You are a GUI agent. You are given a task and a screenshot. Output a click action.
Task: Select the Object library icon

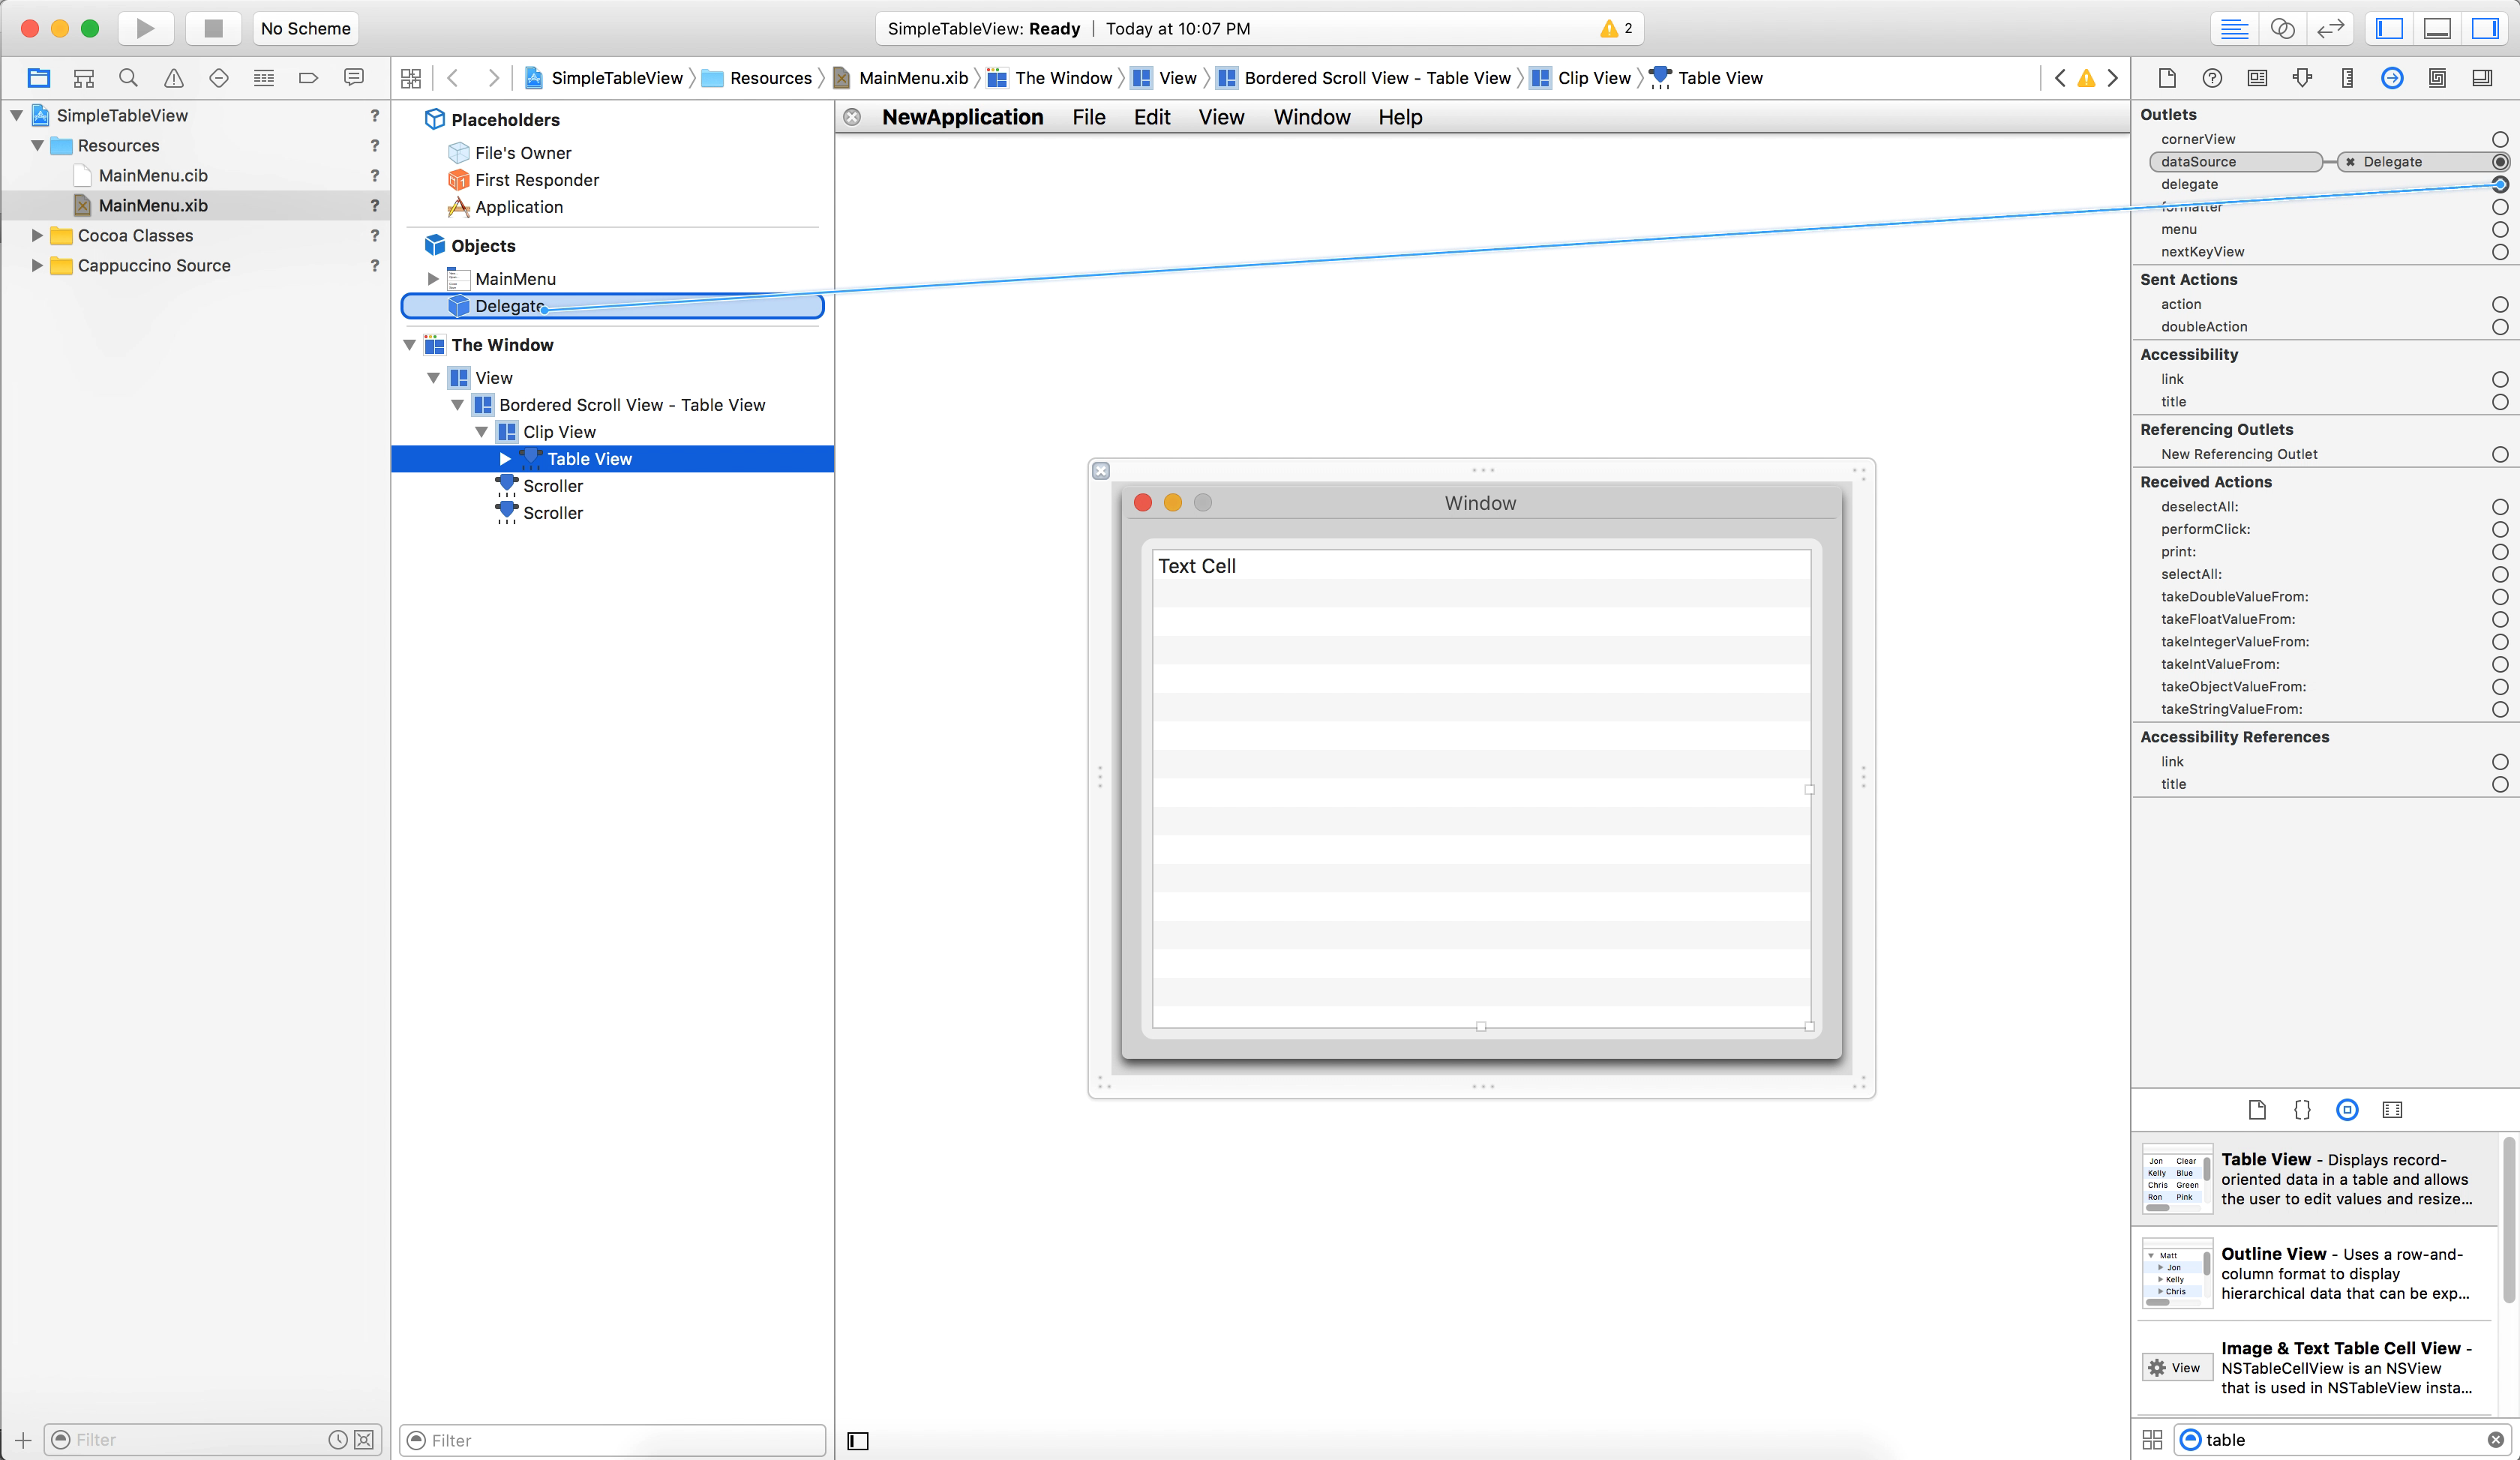point(2347,1109)
